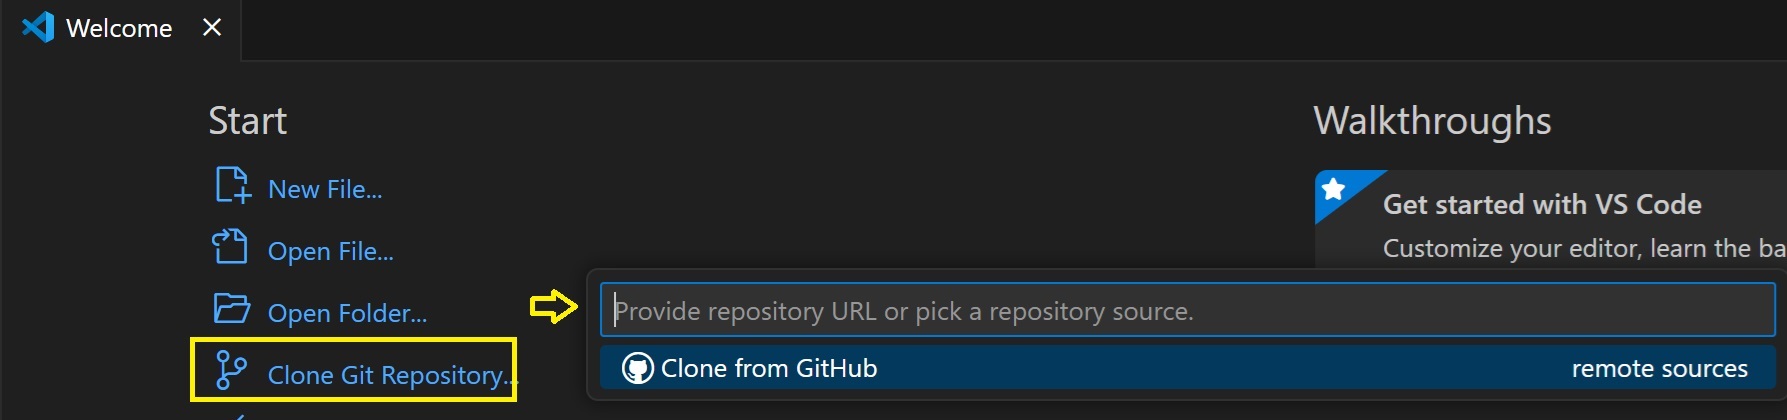Viewport: 1787px width, 420px height.
Task: Click the New File page icon
Action: pyautogui.click(x=232, y=186)
